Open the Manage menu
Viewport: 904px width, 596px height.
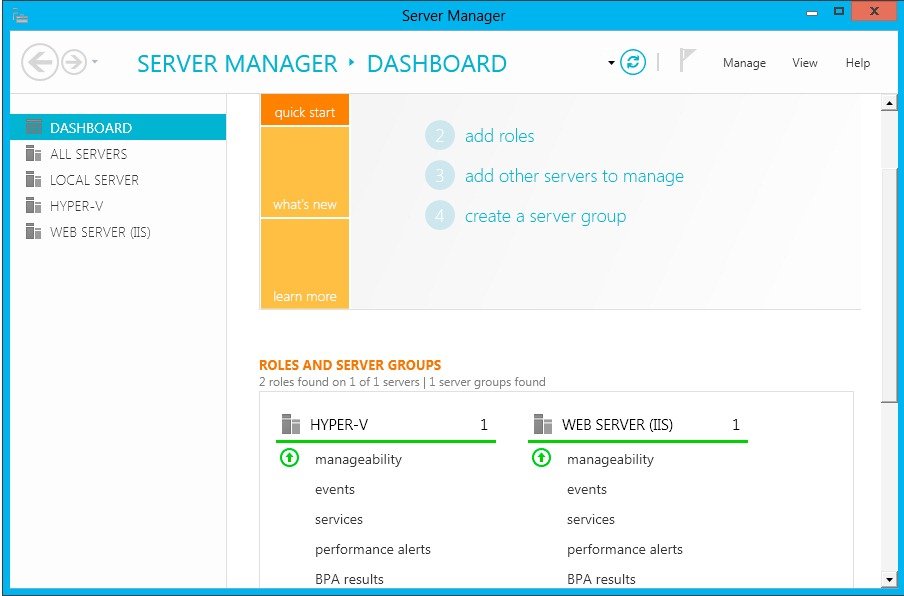744,63
